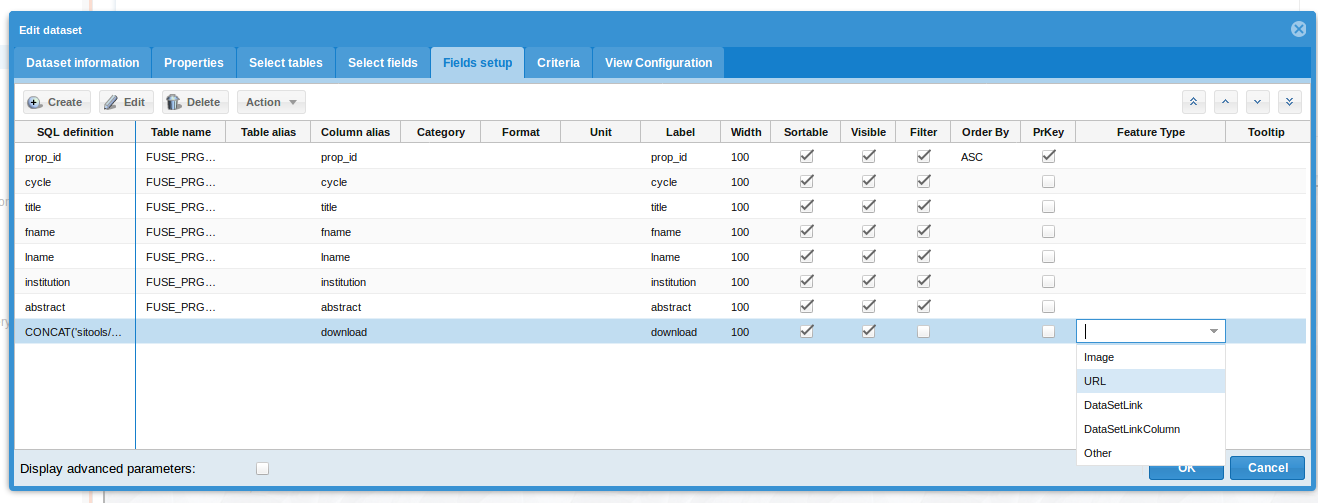1318x503 pixels.
Task: Open the Action dropdown menu
Action: (x=271, y=102)
